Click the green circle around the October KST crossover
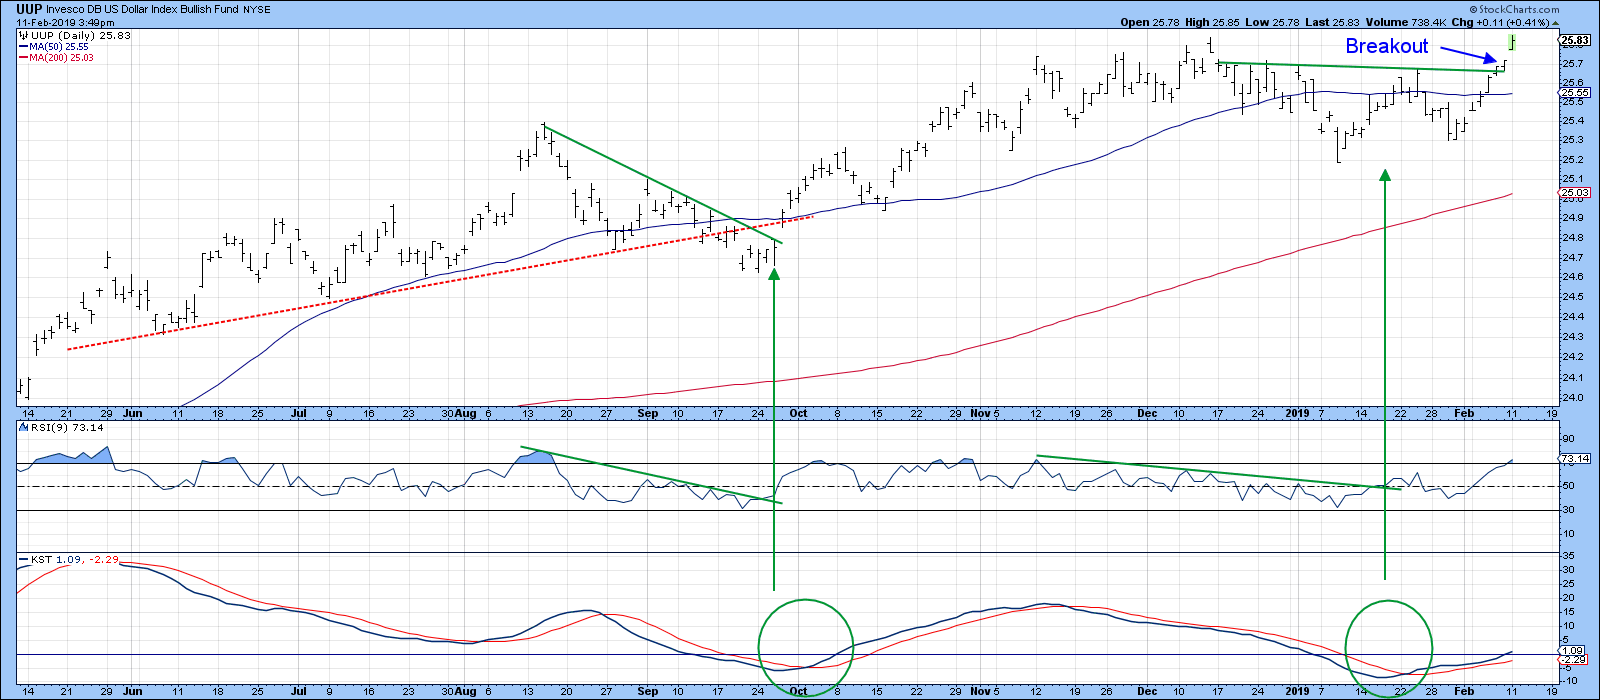The width and height of the screenshot is (1600, 700). pos(806,647)
